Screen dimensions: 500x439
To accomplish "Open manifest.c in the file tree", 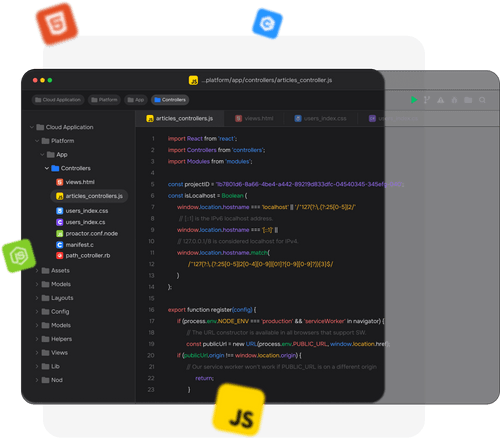I will coord(75,245).
